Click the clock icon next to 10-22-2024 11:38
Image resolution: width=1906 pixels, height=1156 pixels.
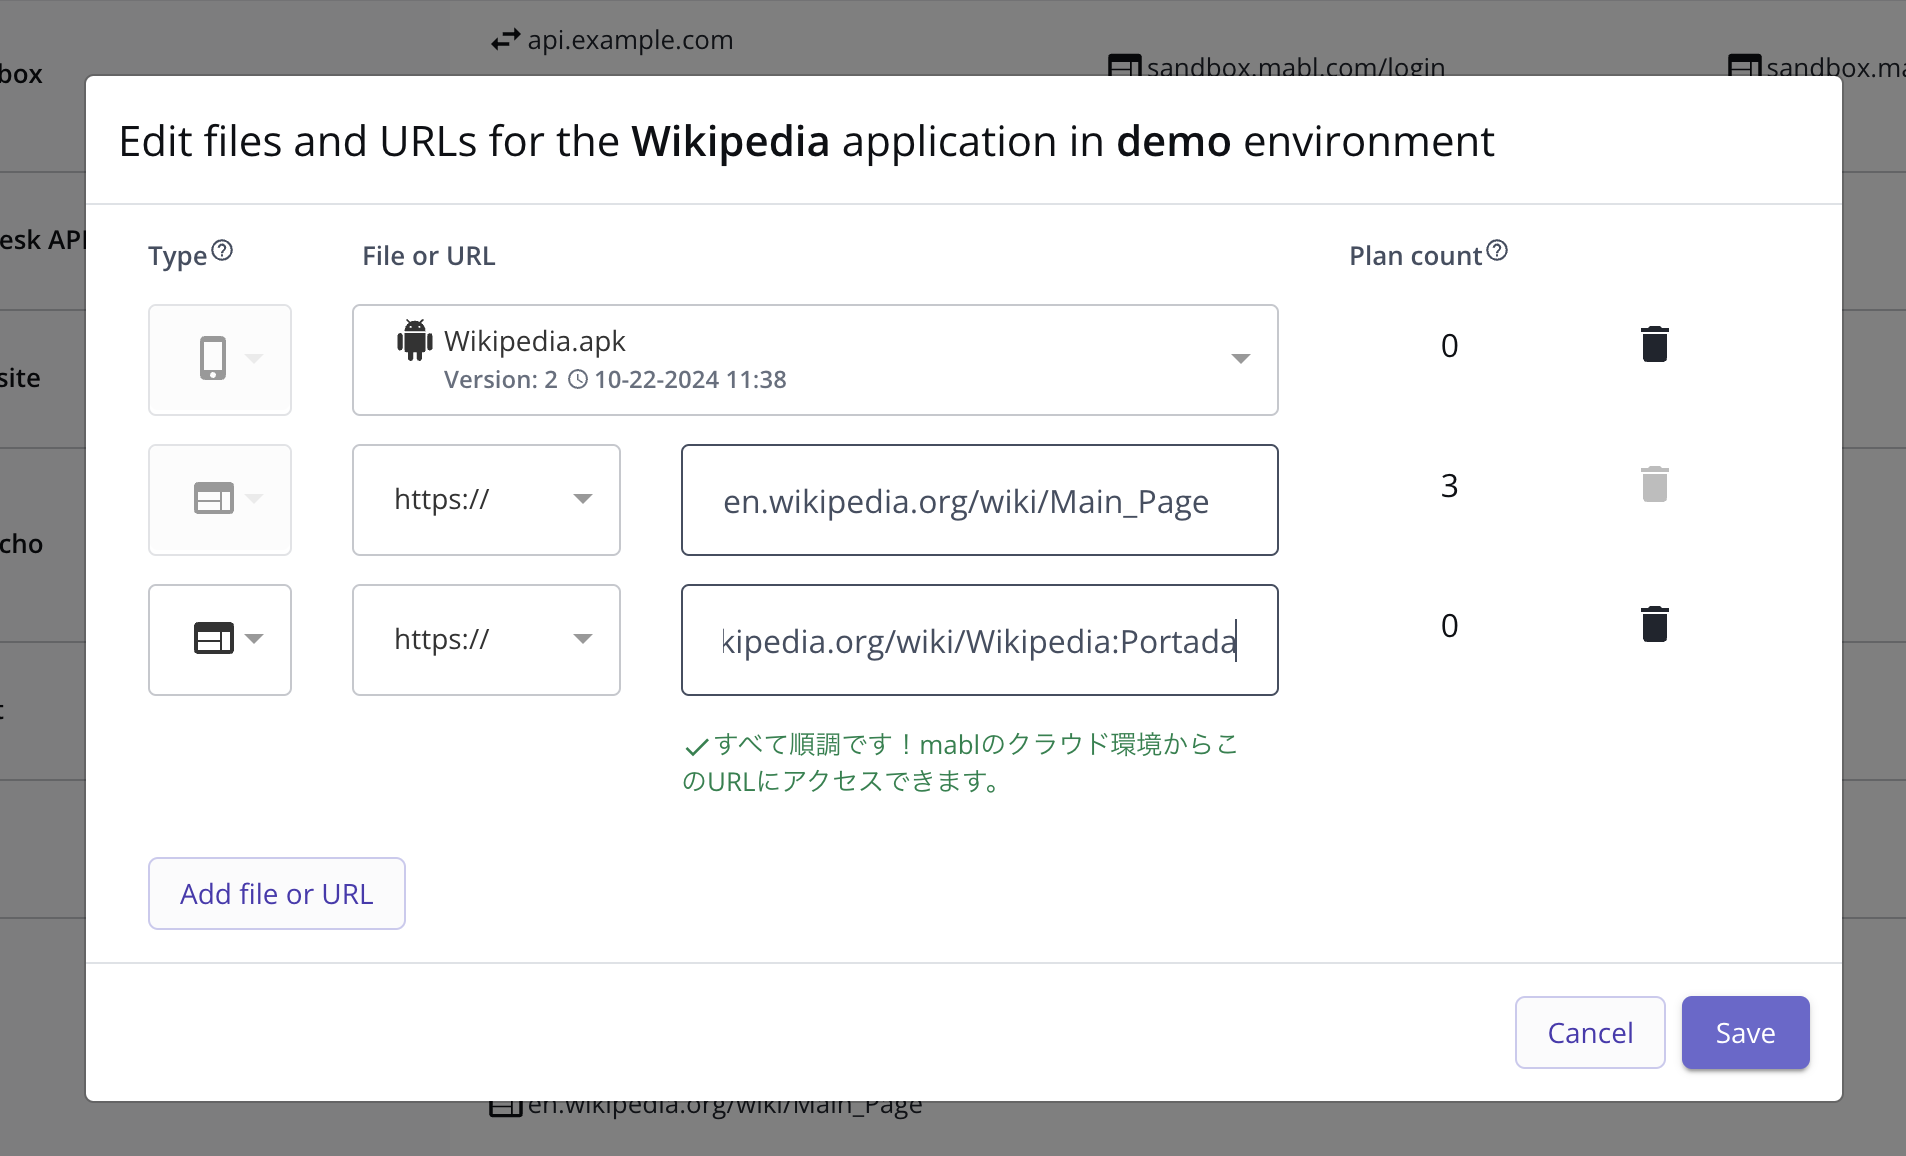click(x=578, y=379)
